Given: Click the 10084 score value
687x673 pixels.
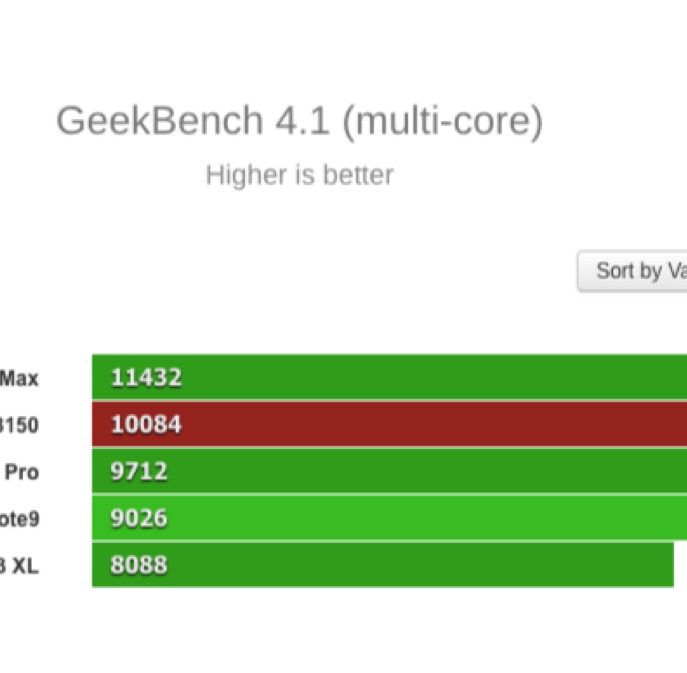Looking at the screenshot, I should point(146,425).
